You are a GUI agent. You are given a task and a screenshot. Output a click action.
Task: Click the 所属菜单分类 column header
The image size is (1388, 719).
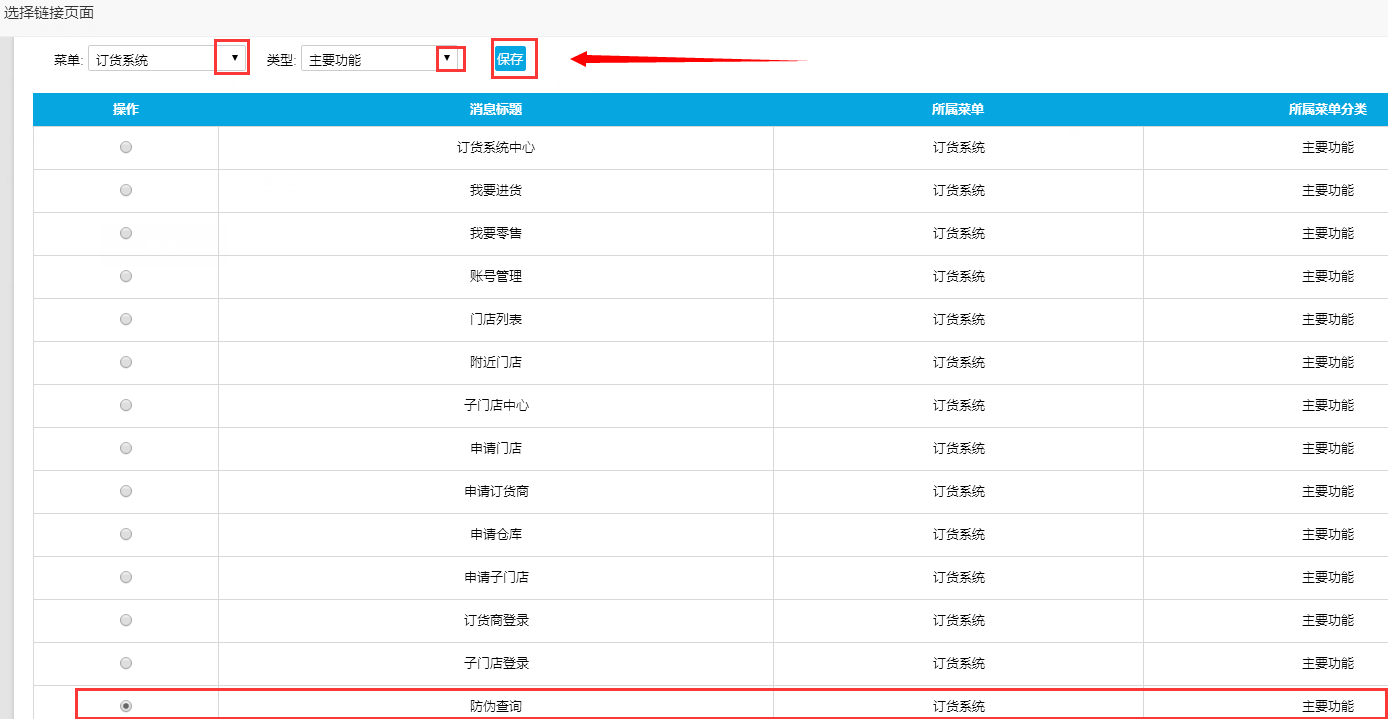pyautogui.click(x=1327, y=109)
